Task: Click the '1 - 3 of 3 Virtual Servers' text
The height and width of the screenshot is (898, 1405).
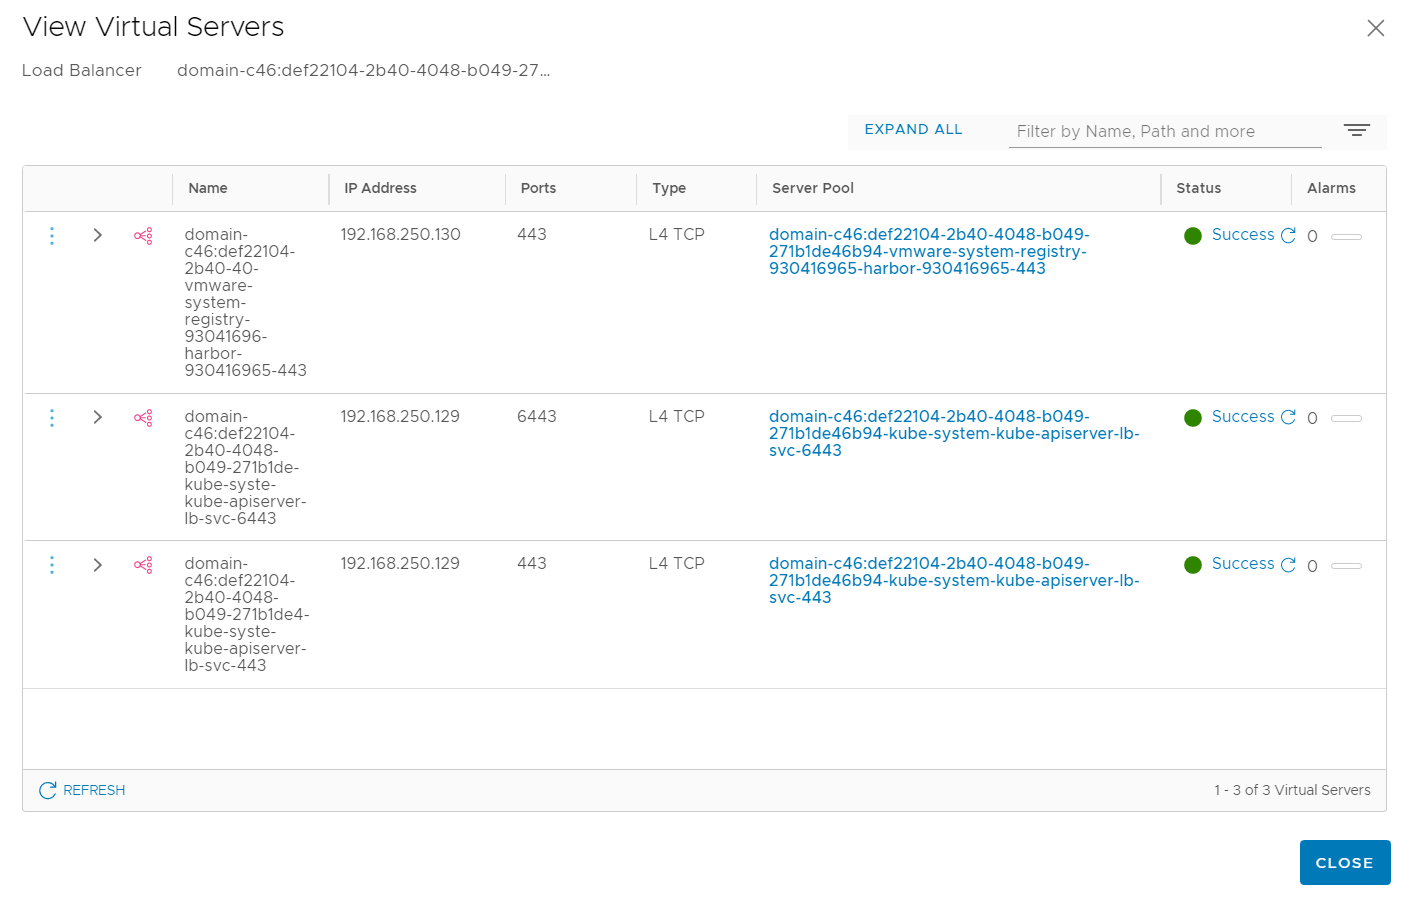Action: click(1292, 790)
